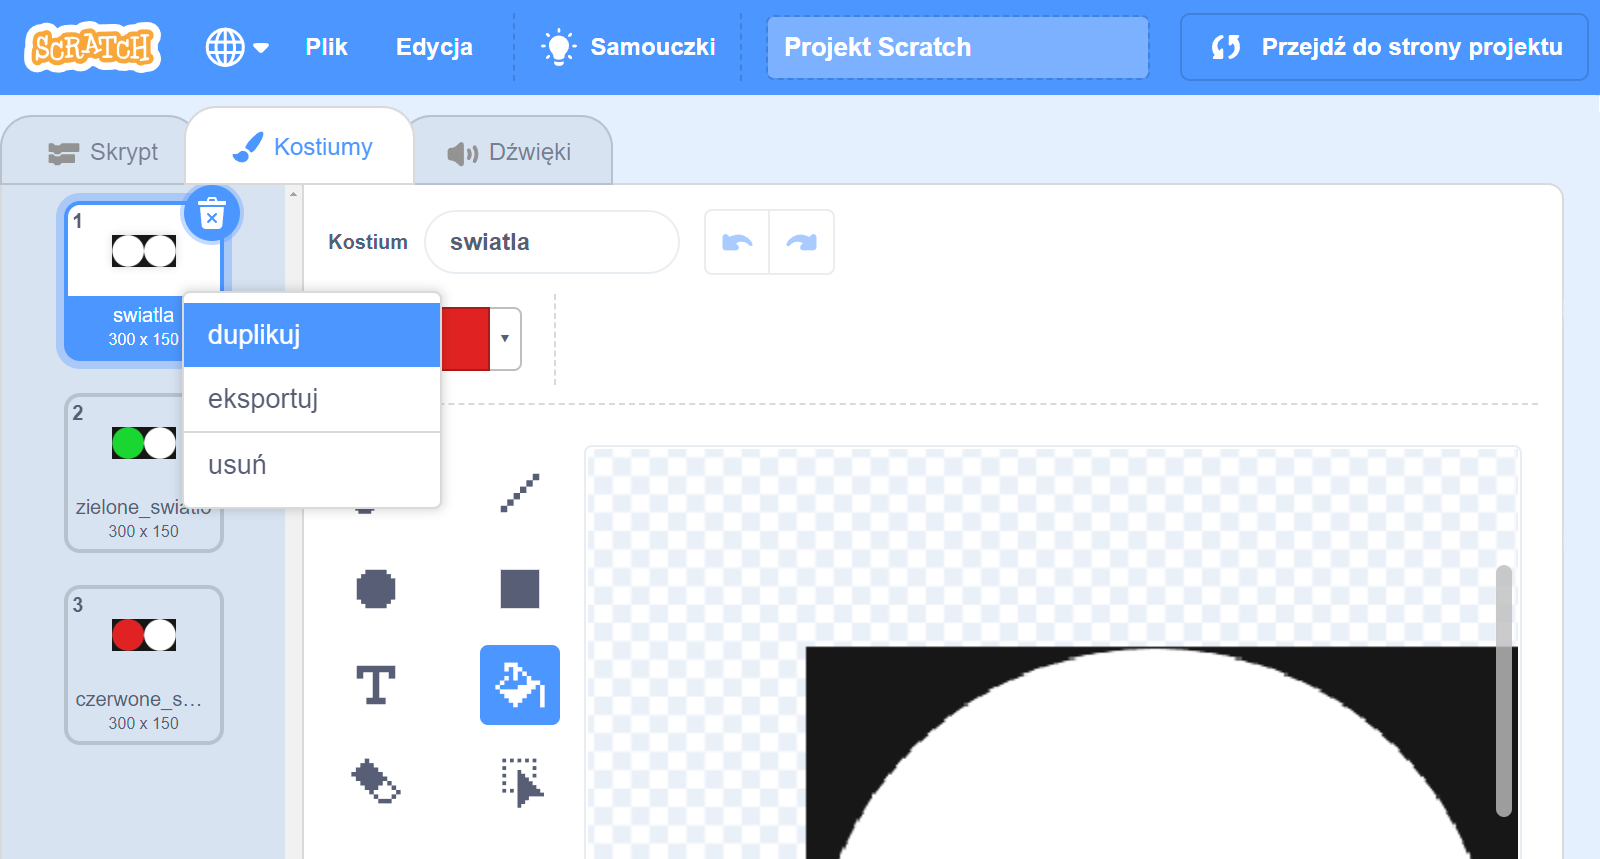Click the trash icon on swiatla costume
Screen dimensions: 1600x859
212,214
